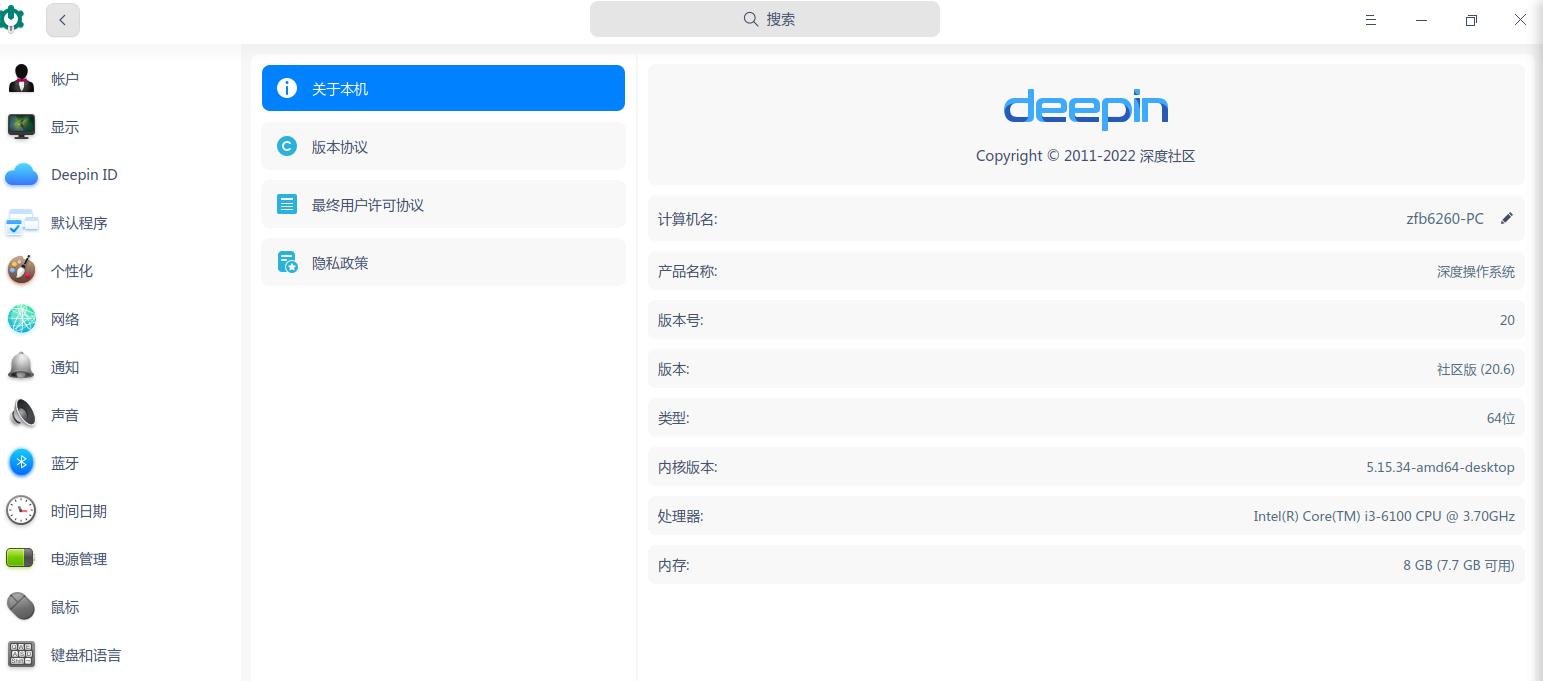Select the Deepin ID settings icon

(84, 175)
